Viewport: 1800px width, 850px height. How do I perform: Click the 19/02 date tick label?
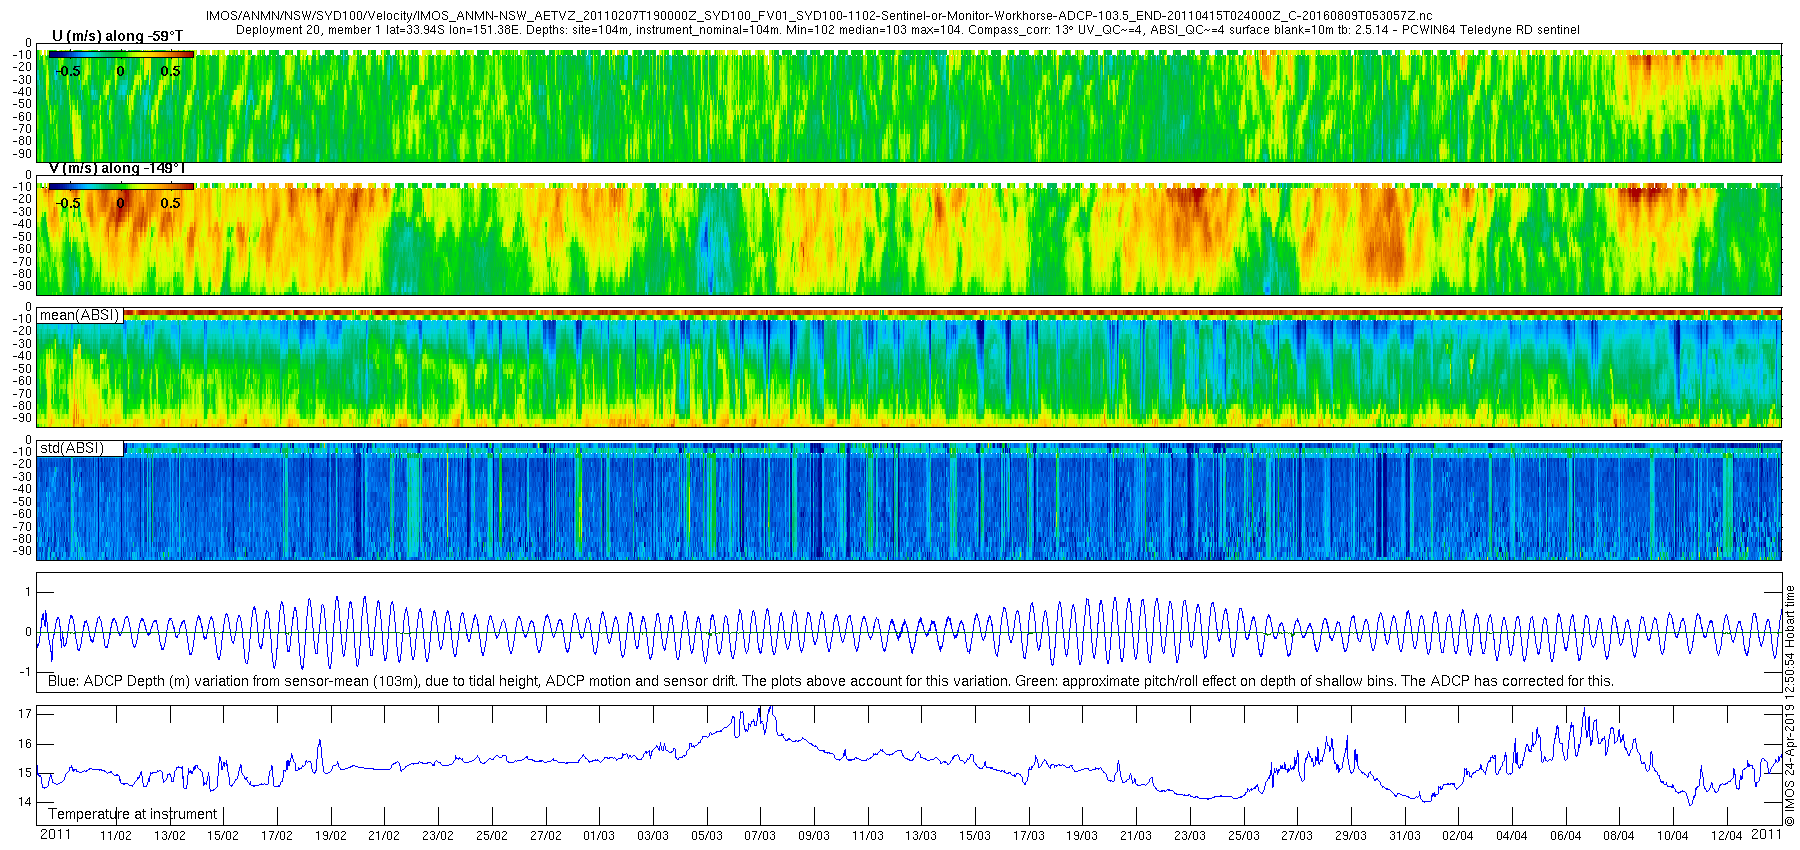(x=330, y=836)
